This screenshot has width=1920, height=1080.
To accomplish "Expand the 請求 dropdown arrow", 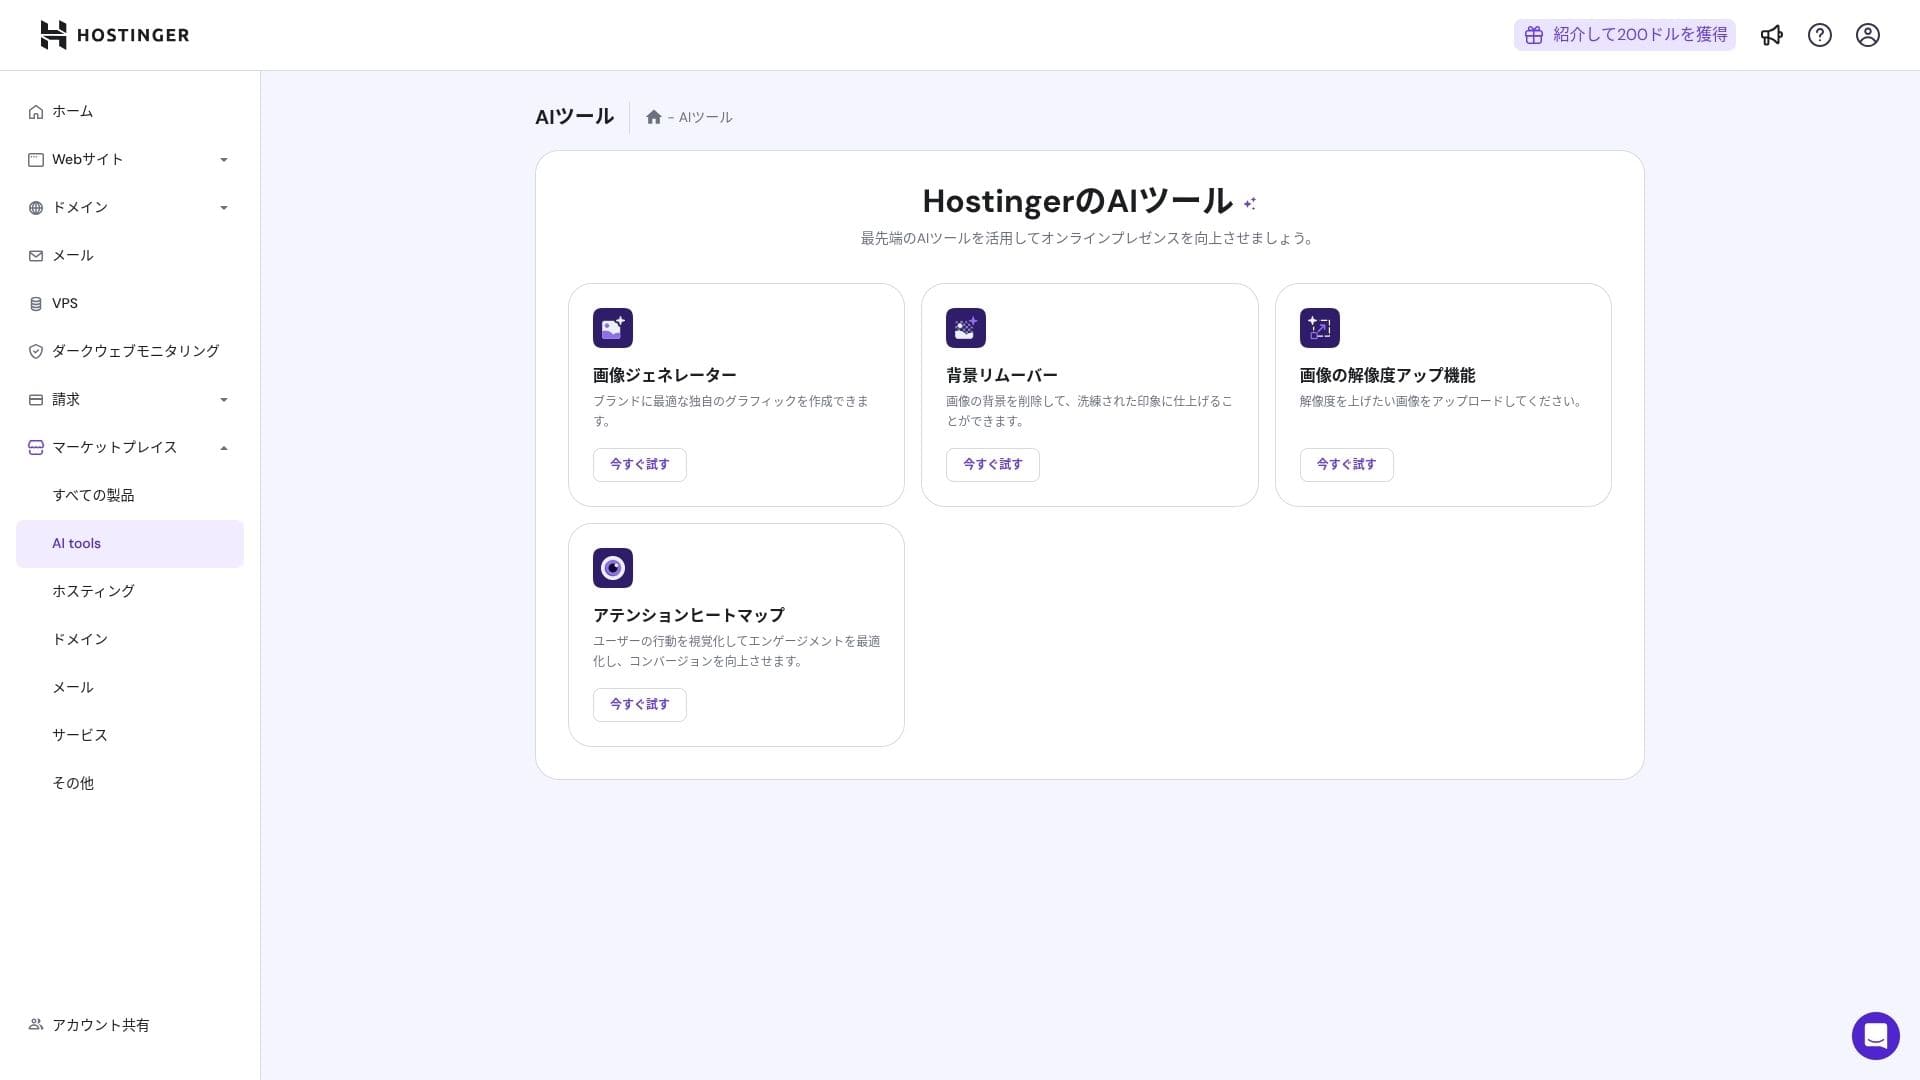I will pos(224,400).
